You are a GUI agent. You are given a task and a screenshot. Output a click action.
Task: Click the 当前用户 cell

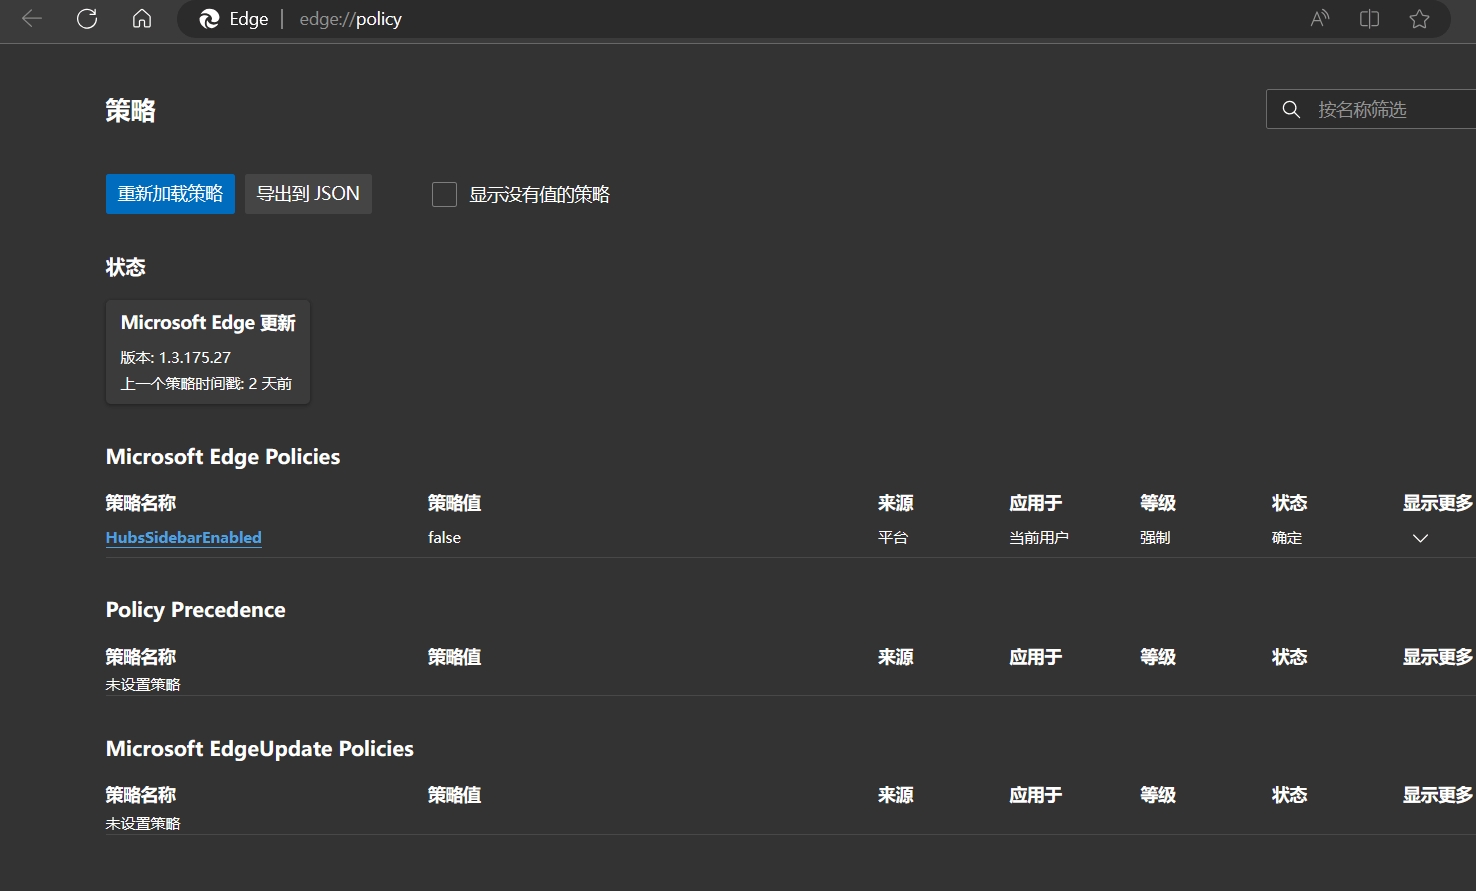[x=1039, y=538]
